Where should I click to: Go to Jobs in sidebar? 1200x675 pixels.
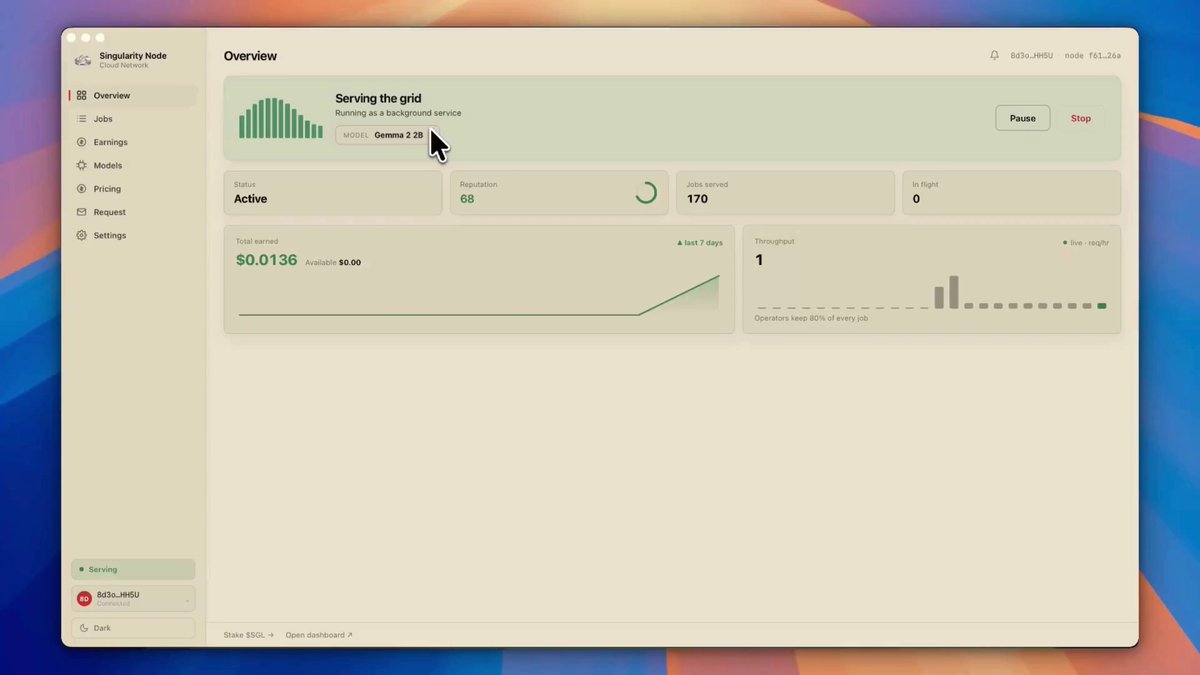point(132,119)
